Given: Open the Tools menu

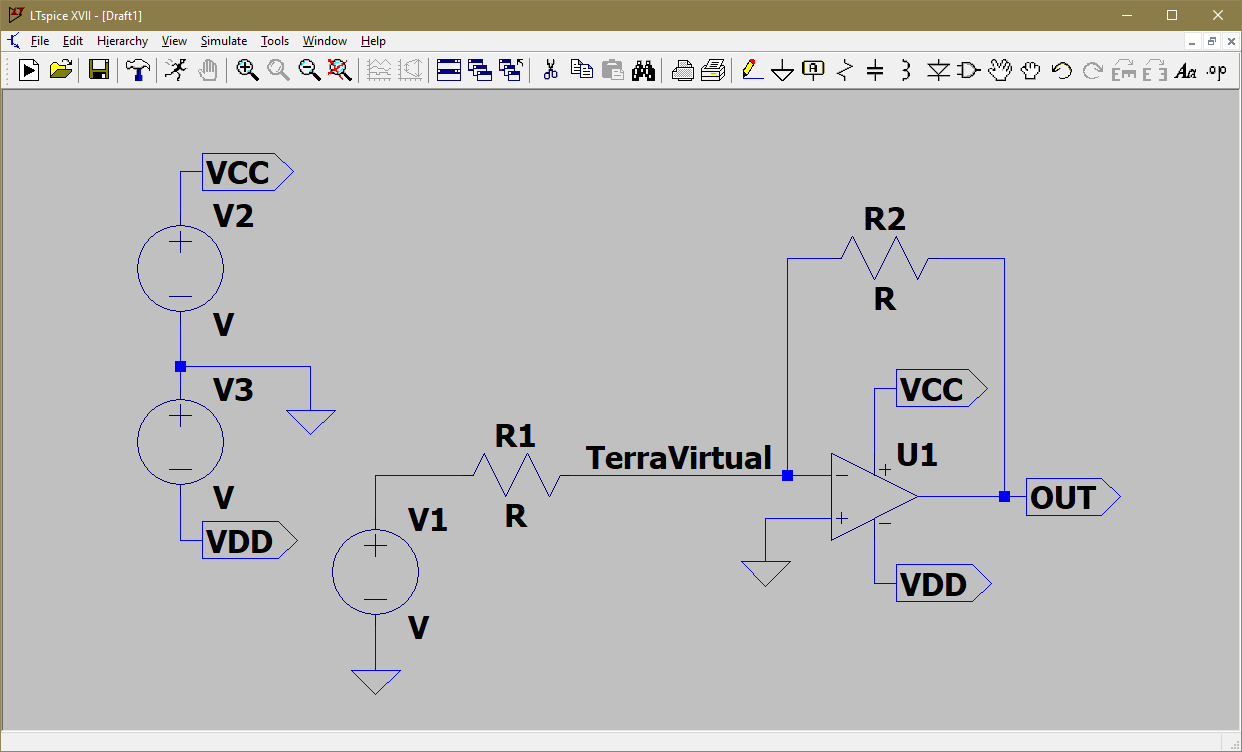Looking at the screenshot, I should coord(274,41).
